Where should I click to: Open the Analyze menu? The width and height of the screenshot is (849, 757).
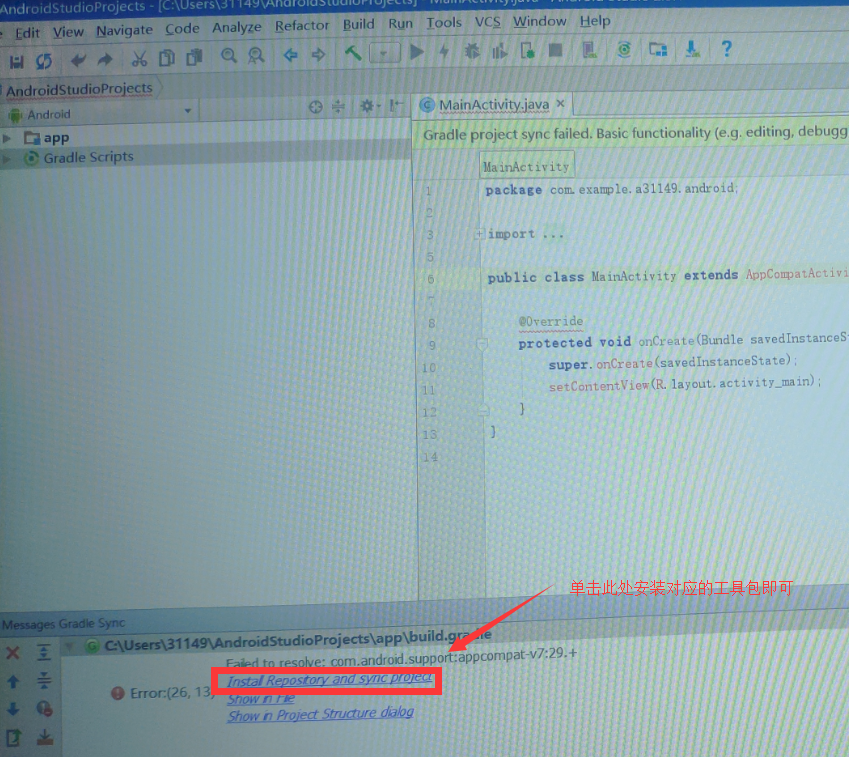(x=237, y=28)
